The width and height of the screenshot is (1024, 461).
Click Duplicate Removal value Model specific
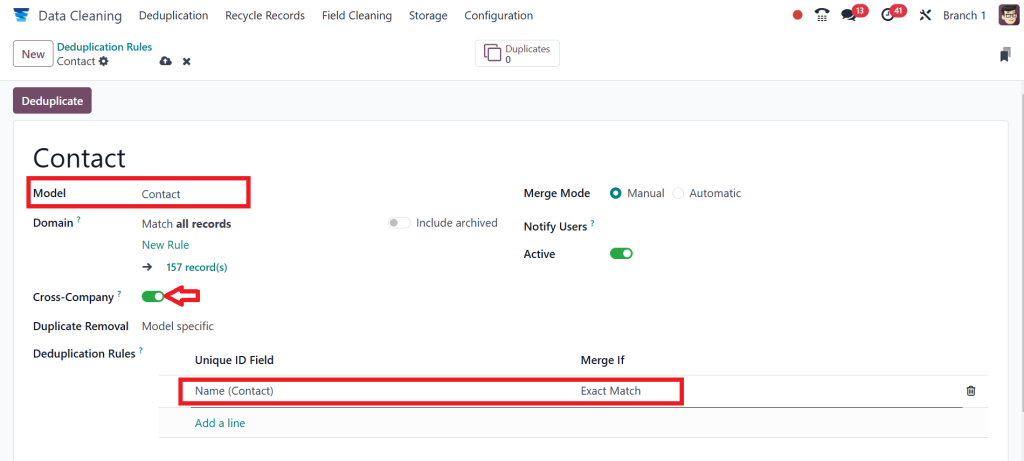point(178,326)
